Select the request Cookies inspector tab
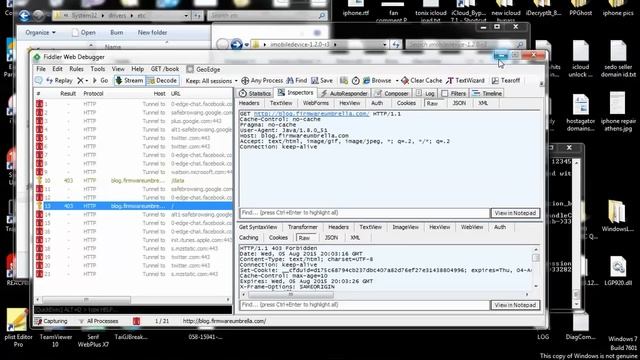This screenshot has width=640, height=360. click(x=406, y=103)
